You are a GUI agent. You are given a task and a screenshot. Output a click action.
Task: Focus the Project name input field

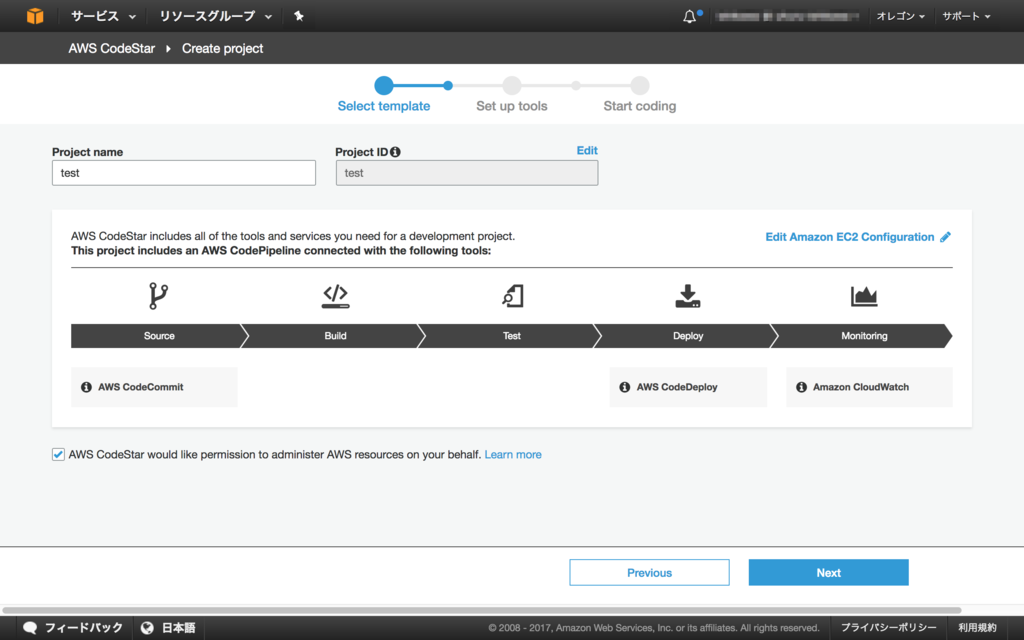coord(184,173)
